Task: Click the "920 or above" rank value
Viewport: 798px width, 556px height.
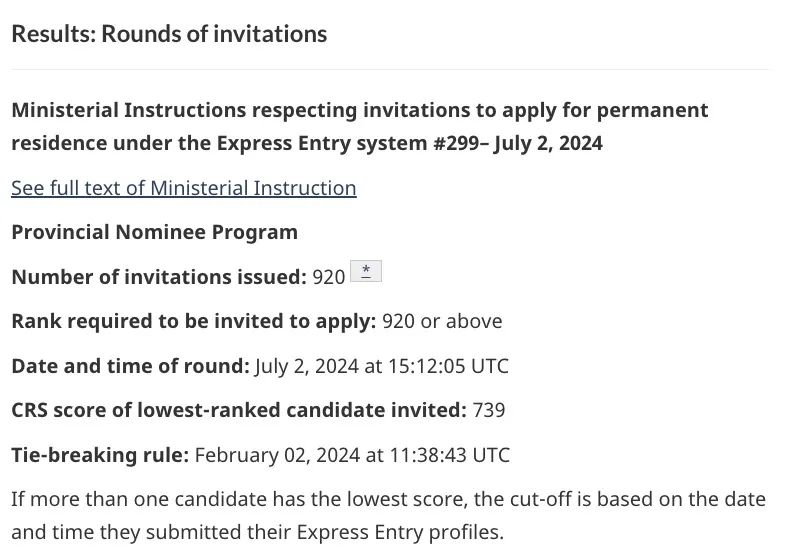Action: pos(442,321)
